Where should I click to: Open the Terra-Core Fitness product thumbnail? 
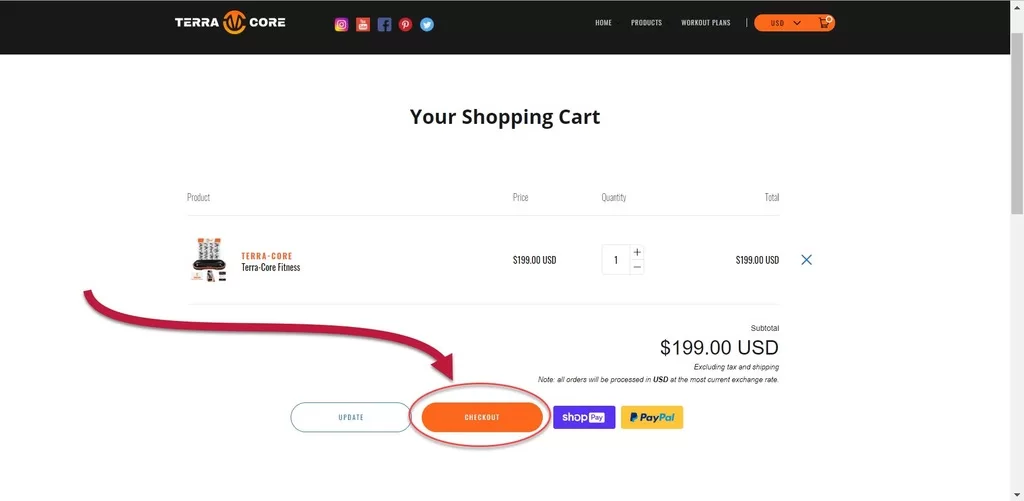click(209, 259)
